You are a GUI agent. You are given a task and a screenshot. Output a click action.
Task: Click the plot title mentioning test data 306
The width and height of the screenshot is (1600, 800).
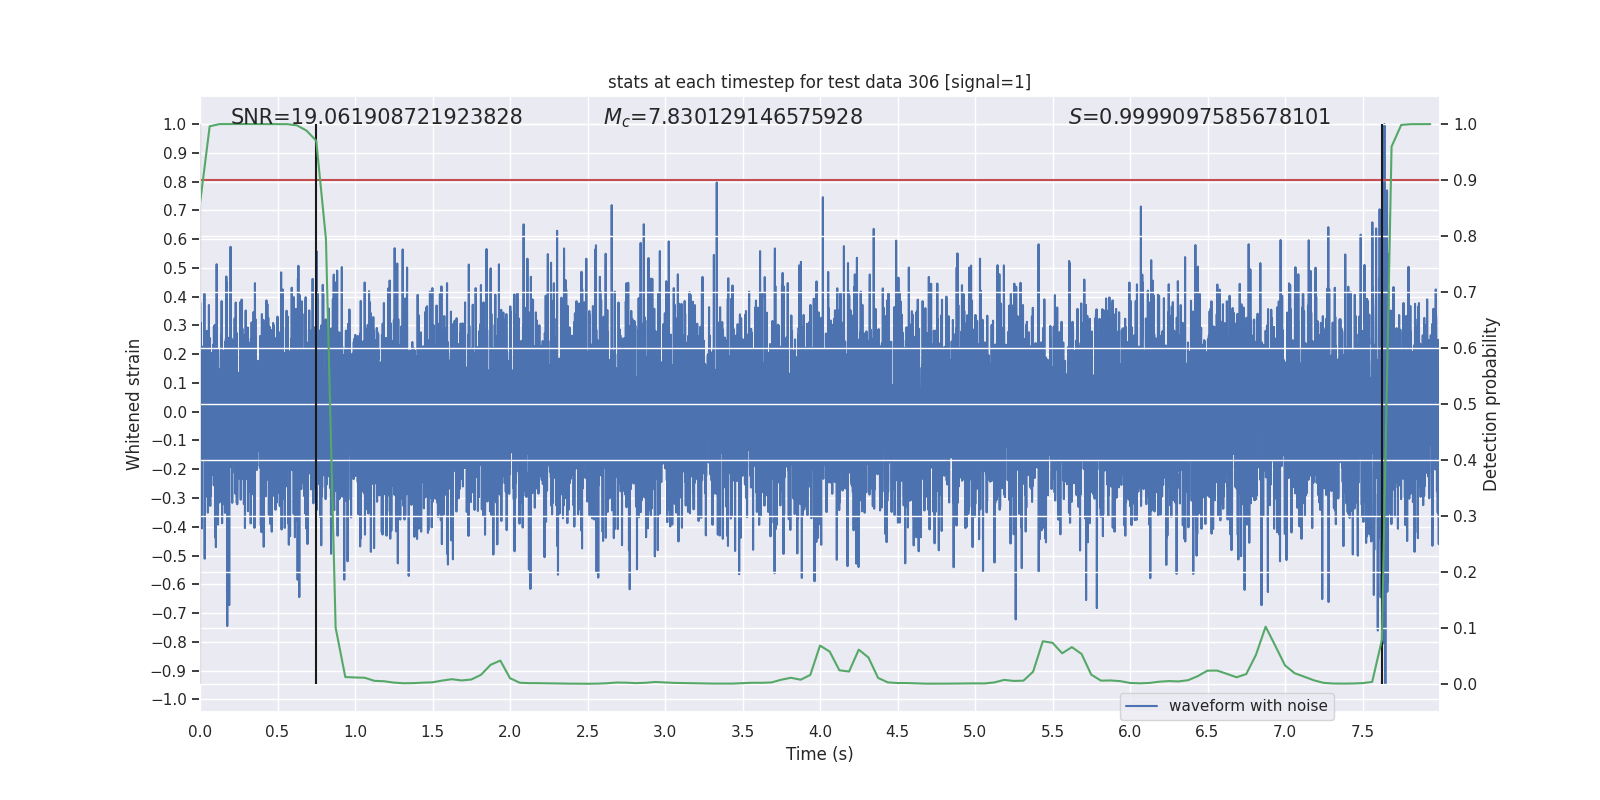[819, 82]
